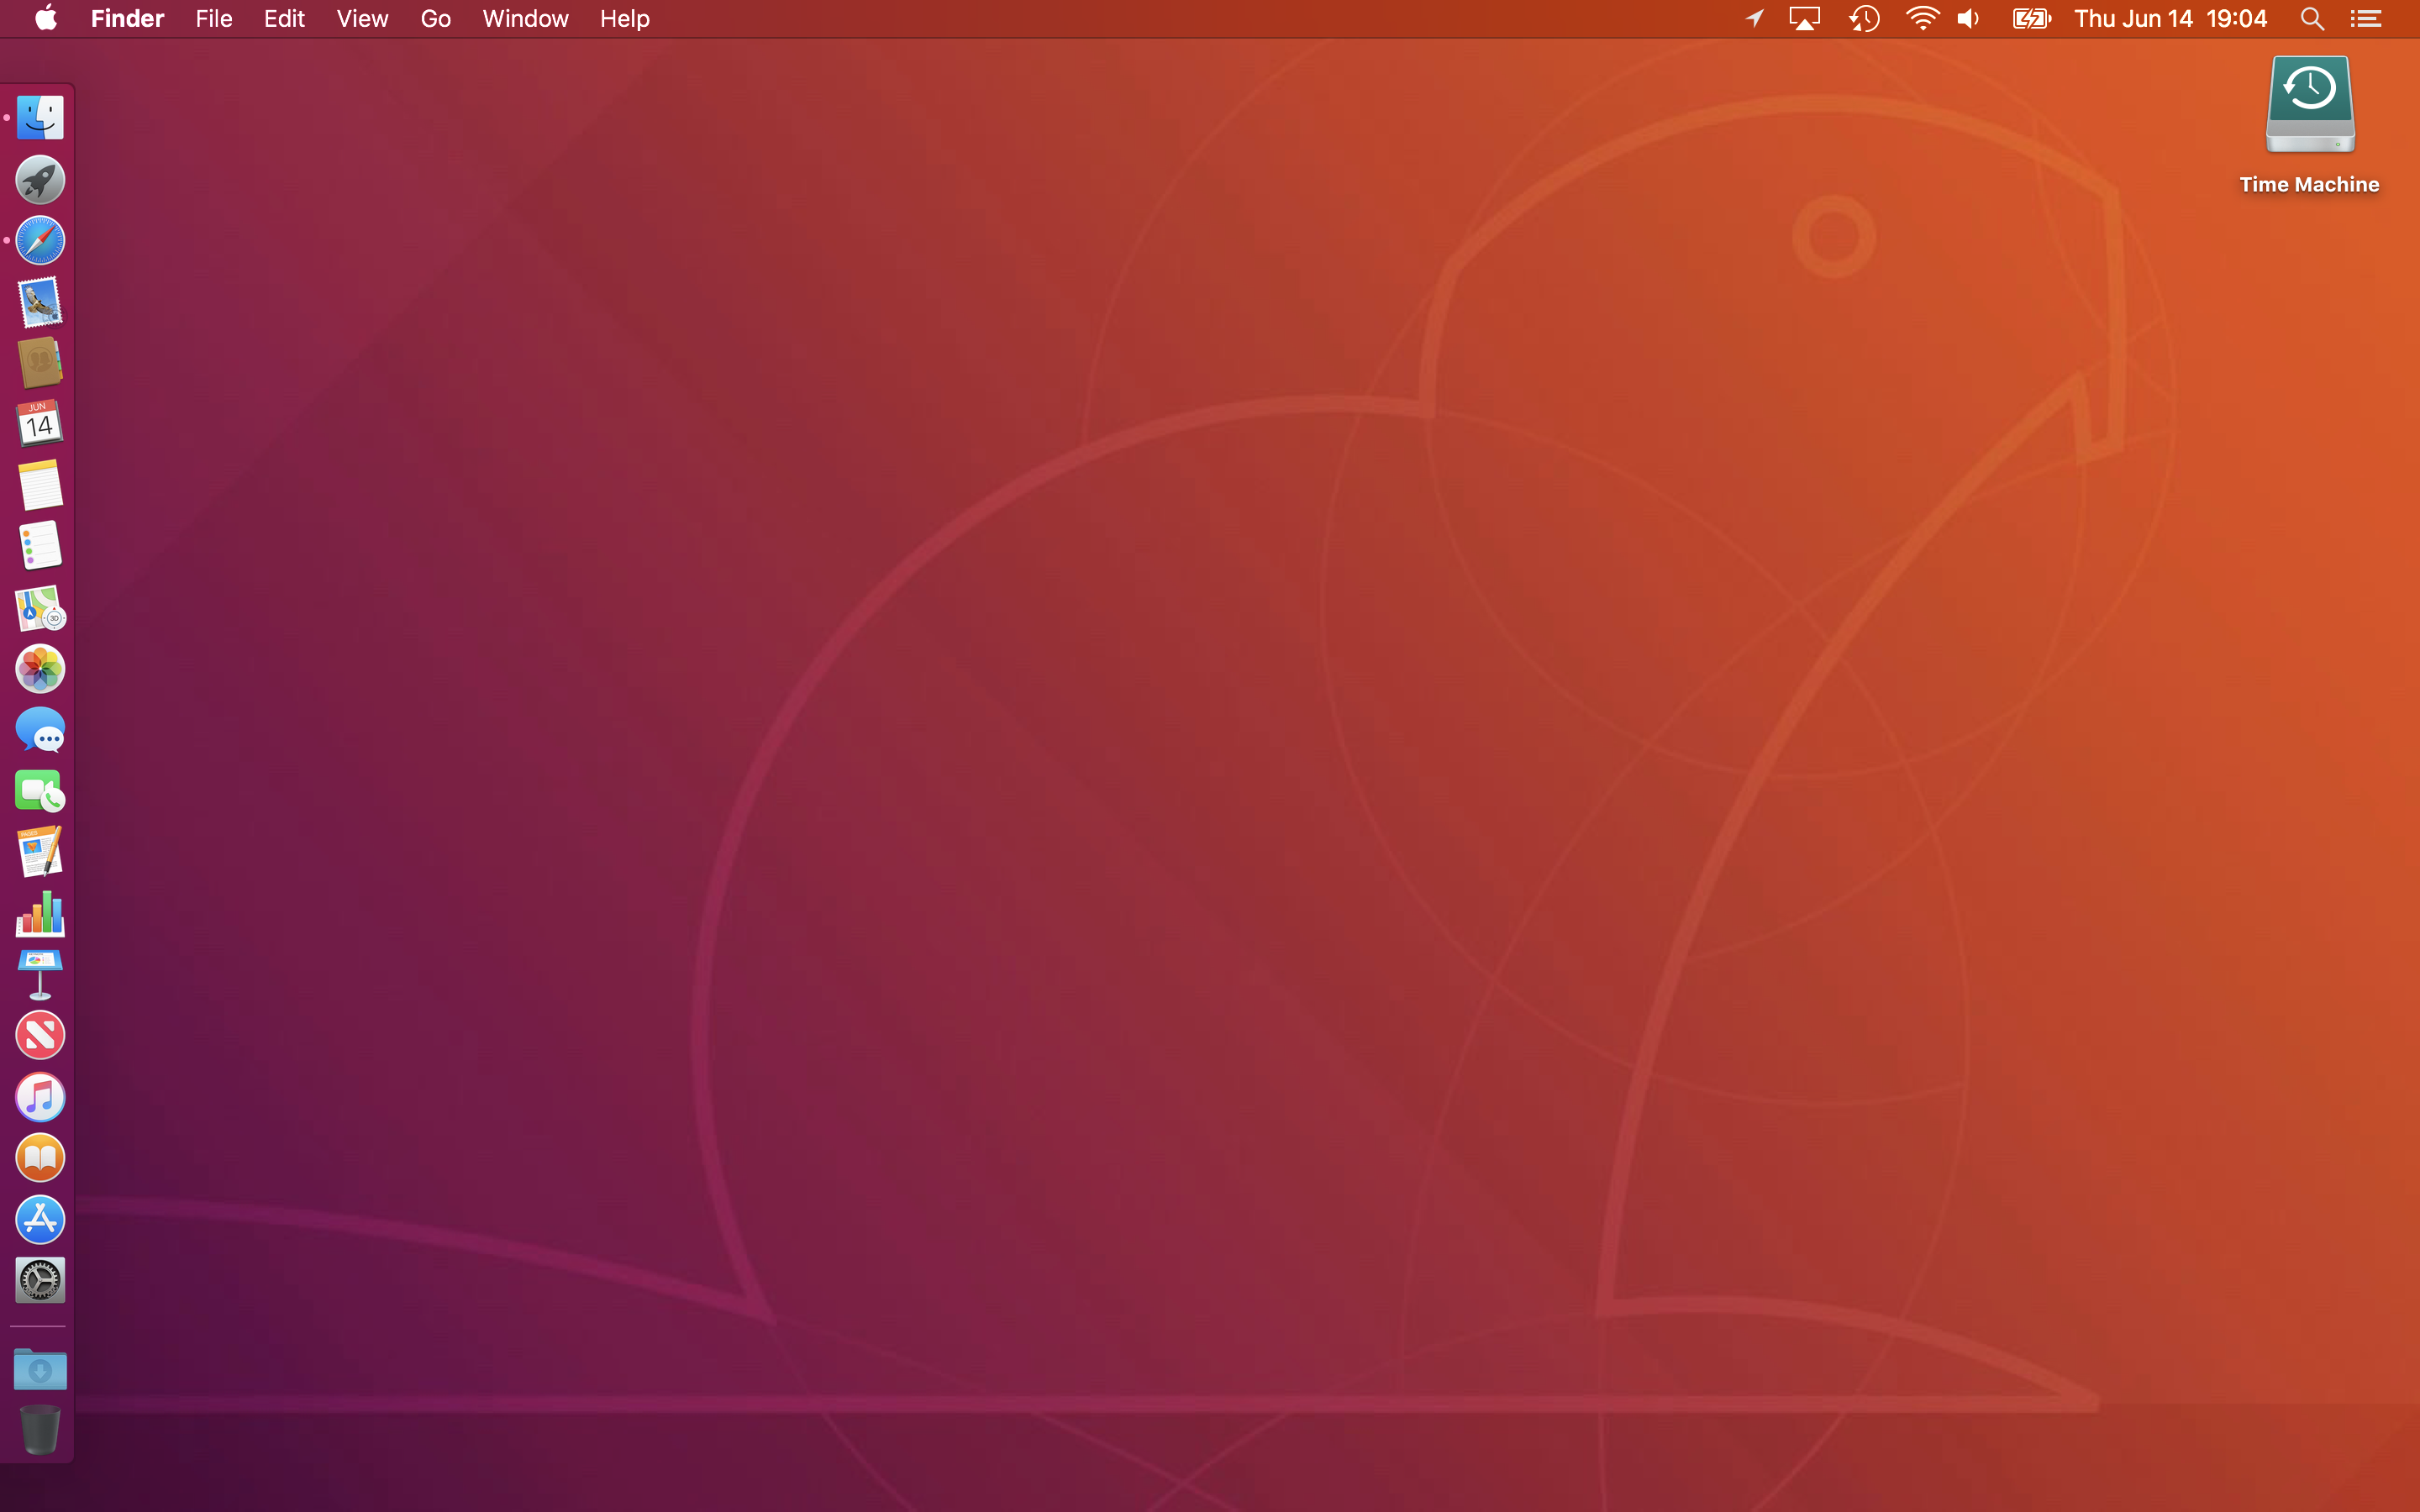Image resolution: width=2420 pixels, height=1512 pixels.
Task: Open battery status menu
Action: click(2032, 18)
